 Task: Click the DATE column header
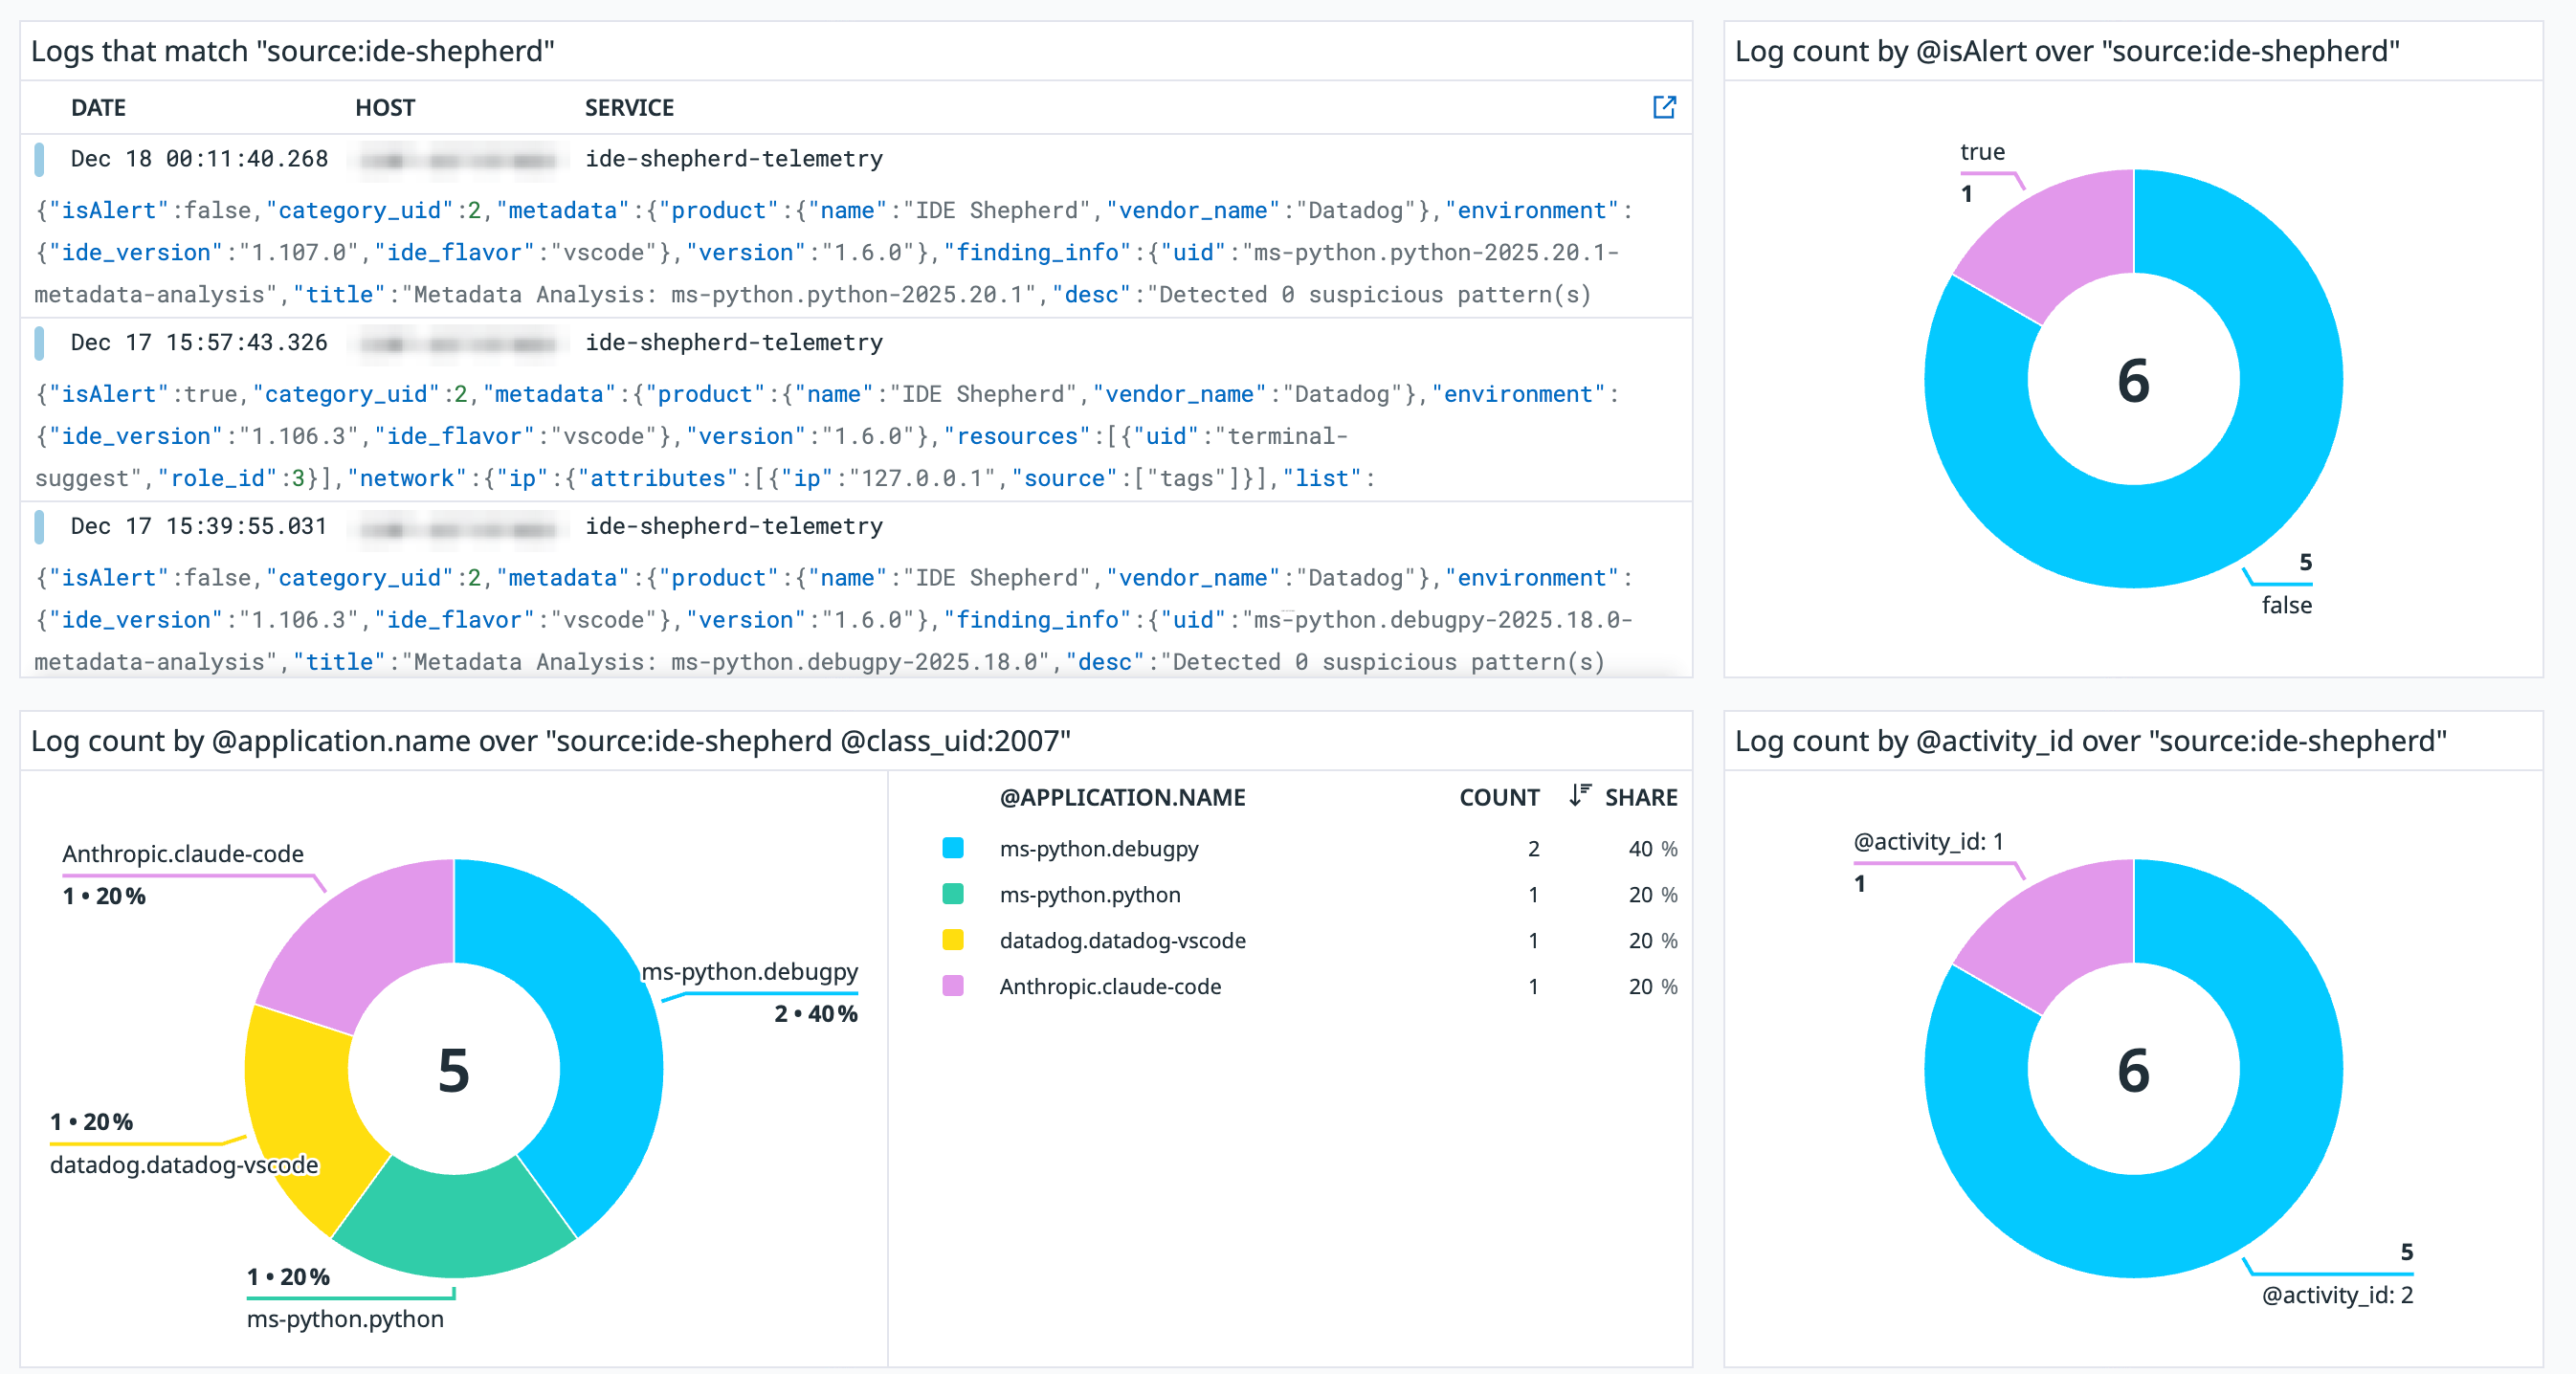[98, 107]
